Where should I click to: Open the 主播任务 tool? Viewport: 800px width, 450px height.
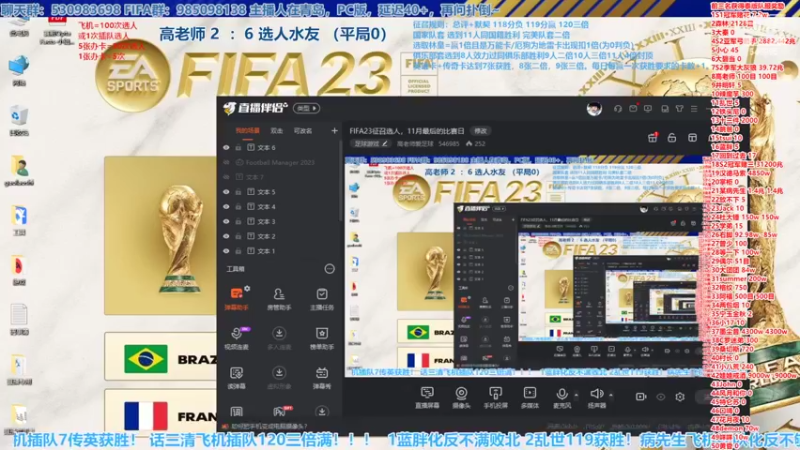(321, 298)
